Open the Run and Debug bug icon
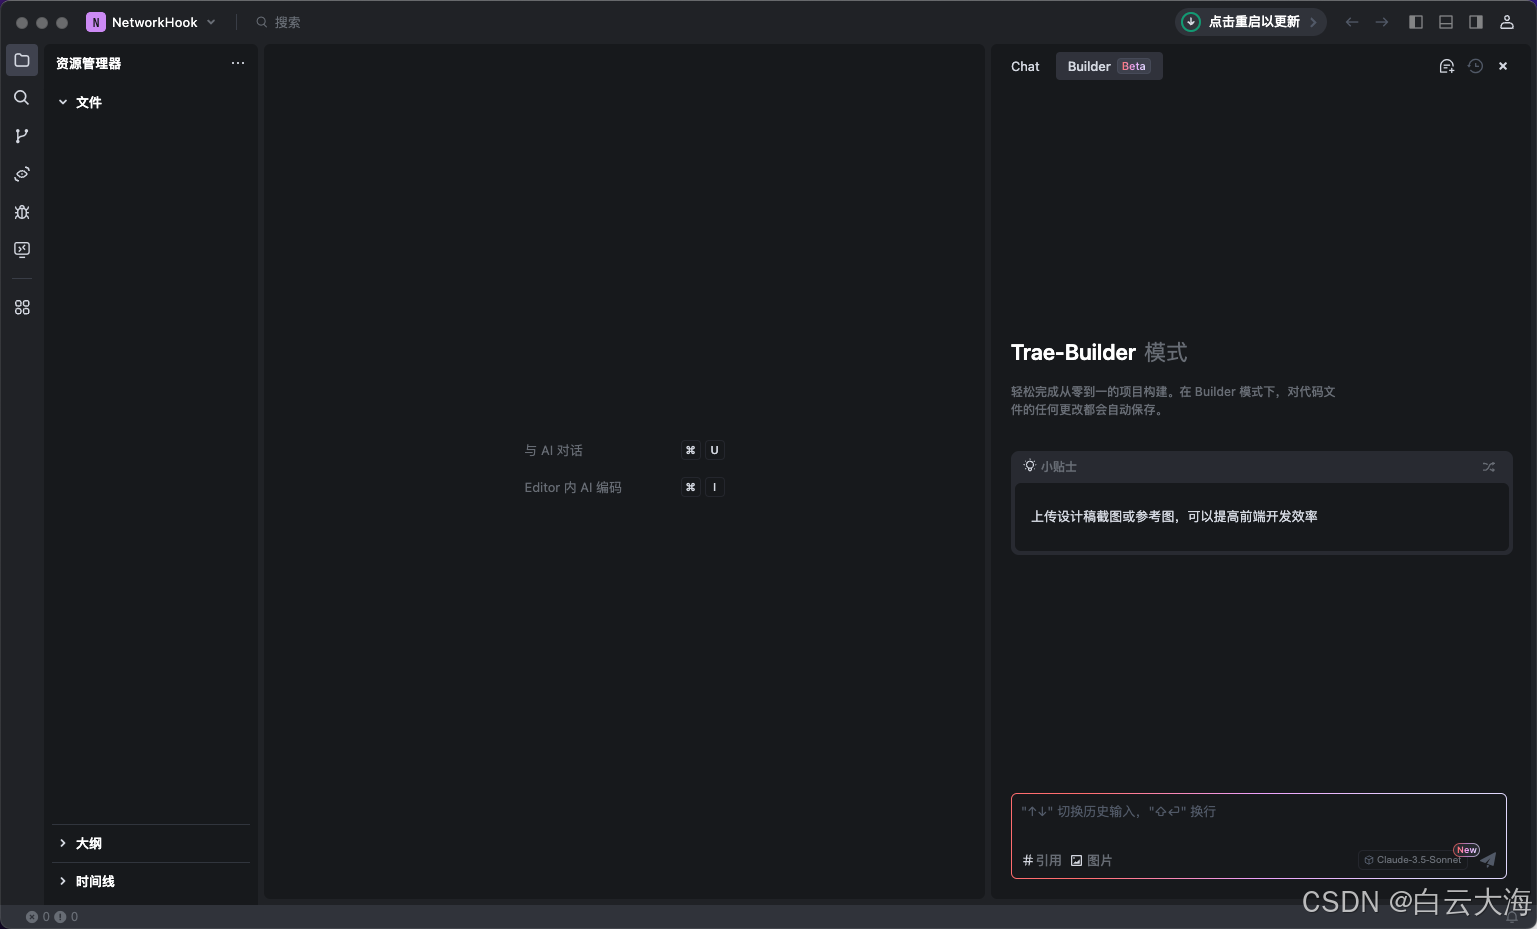The width and height of the screenshot is (1537, 929). click(x=22, y=212)
